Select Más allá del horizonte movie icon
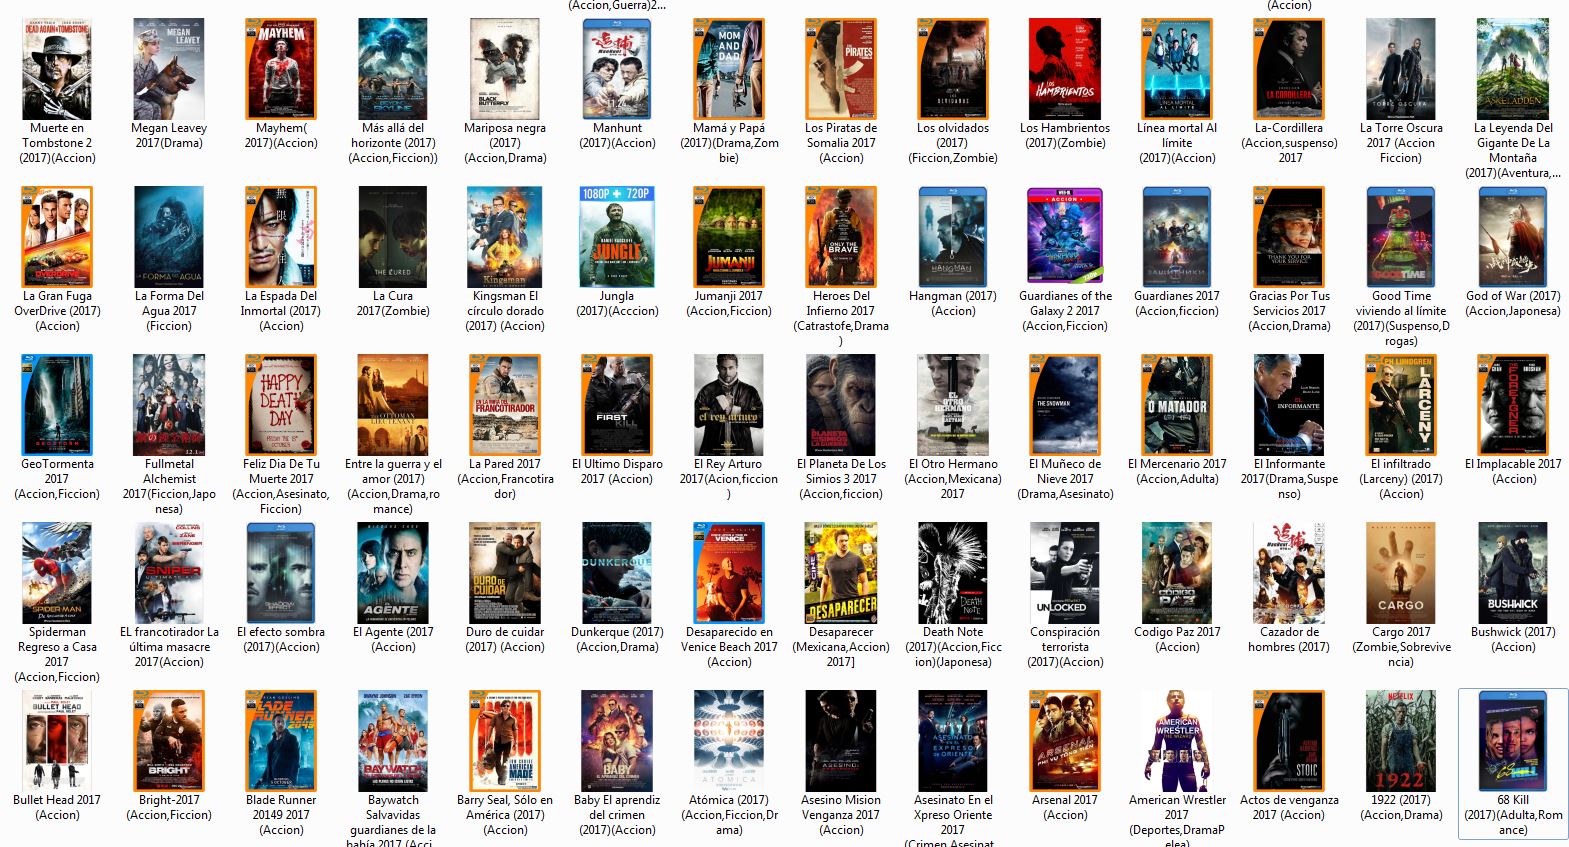This screenshot has height=847, width=1569. (393, 69)
